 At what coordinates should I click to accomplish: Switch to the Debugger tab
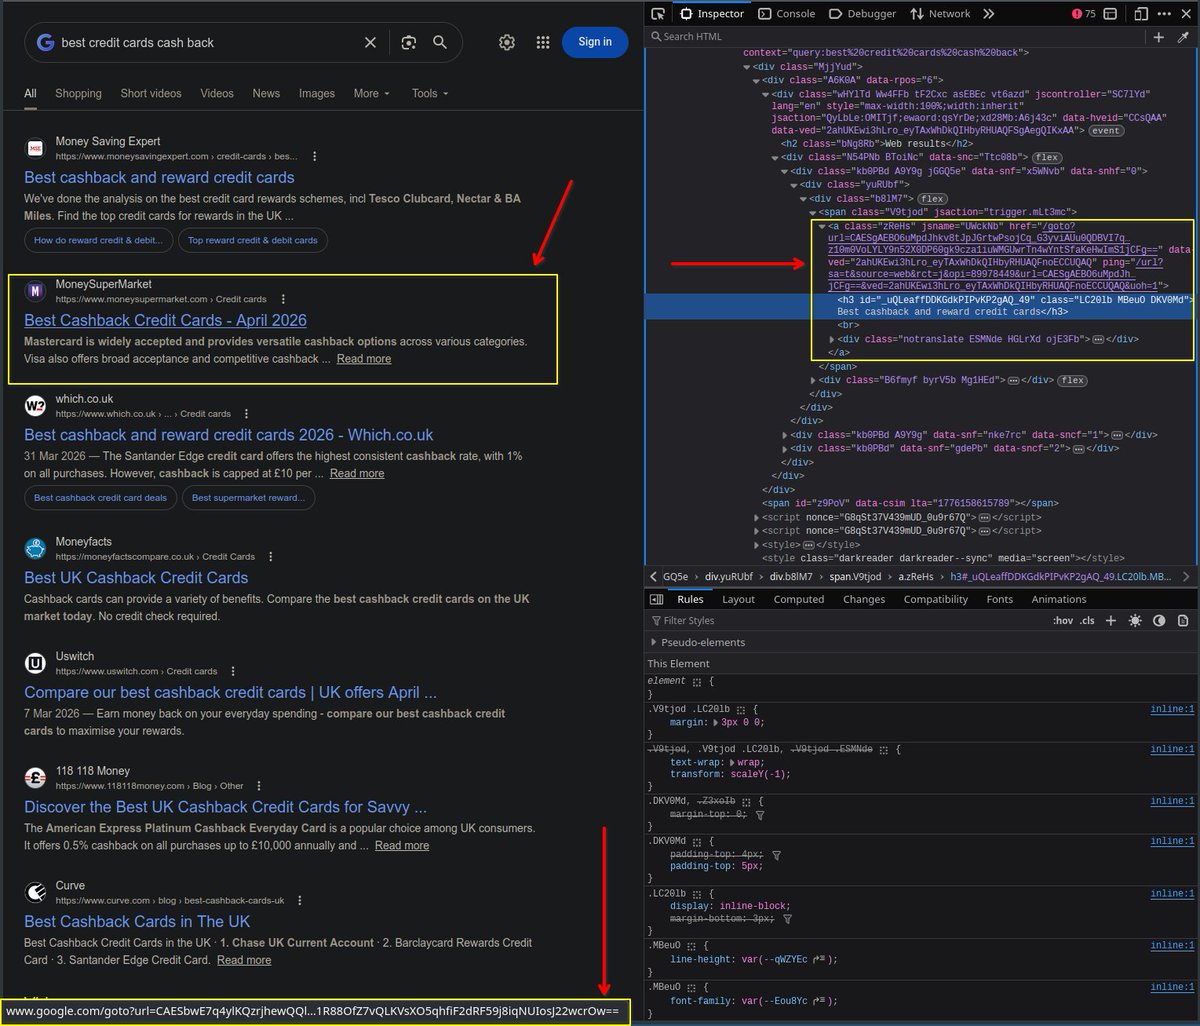[863, 14]
